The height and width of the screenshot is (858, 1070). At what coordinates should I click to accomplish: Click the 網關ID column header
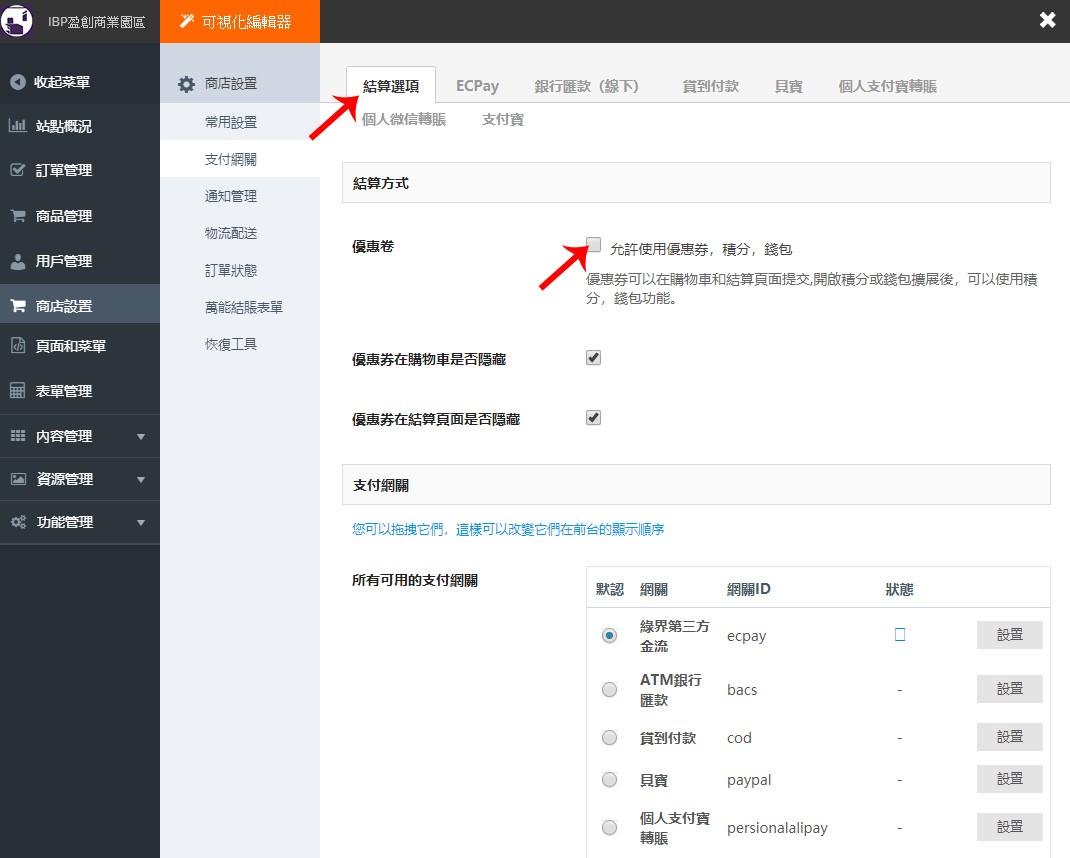pos(749,589)
